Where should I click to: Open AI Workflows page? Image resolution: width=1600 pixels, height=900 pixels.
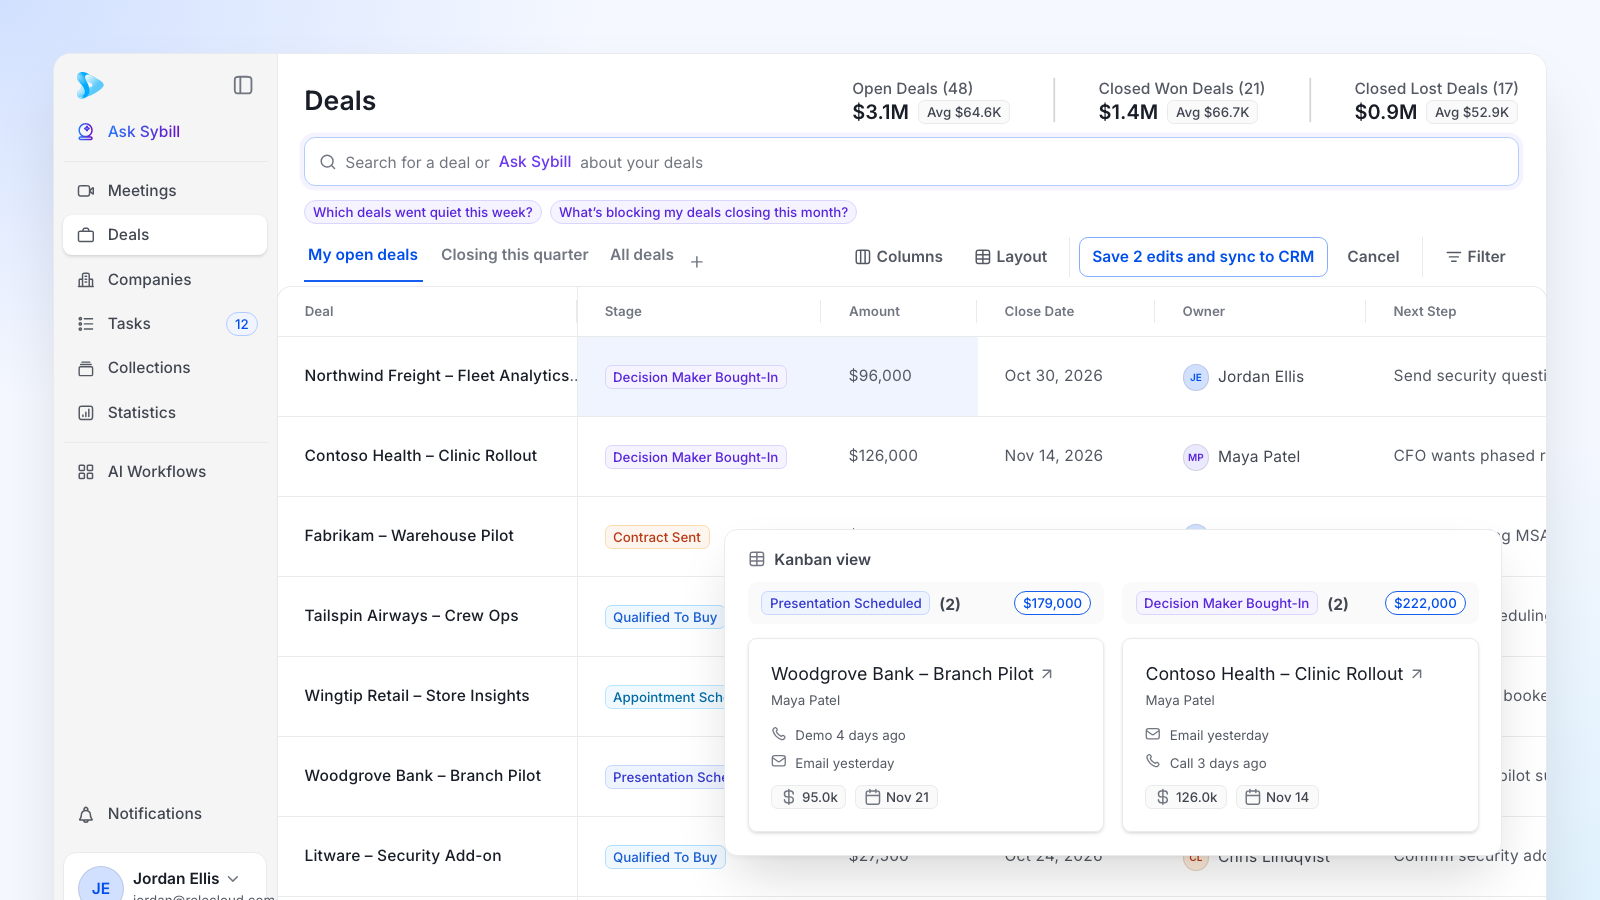pyautogui.click(x=165, y=471)
